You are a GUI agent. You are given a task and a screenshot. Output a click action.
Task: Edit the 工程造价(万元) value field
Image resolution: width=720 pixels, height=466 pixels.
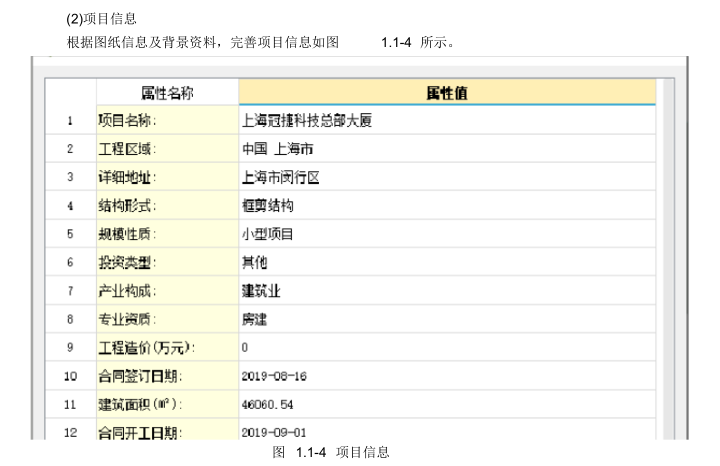point(447,348)
